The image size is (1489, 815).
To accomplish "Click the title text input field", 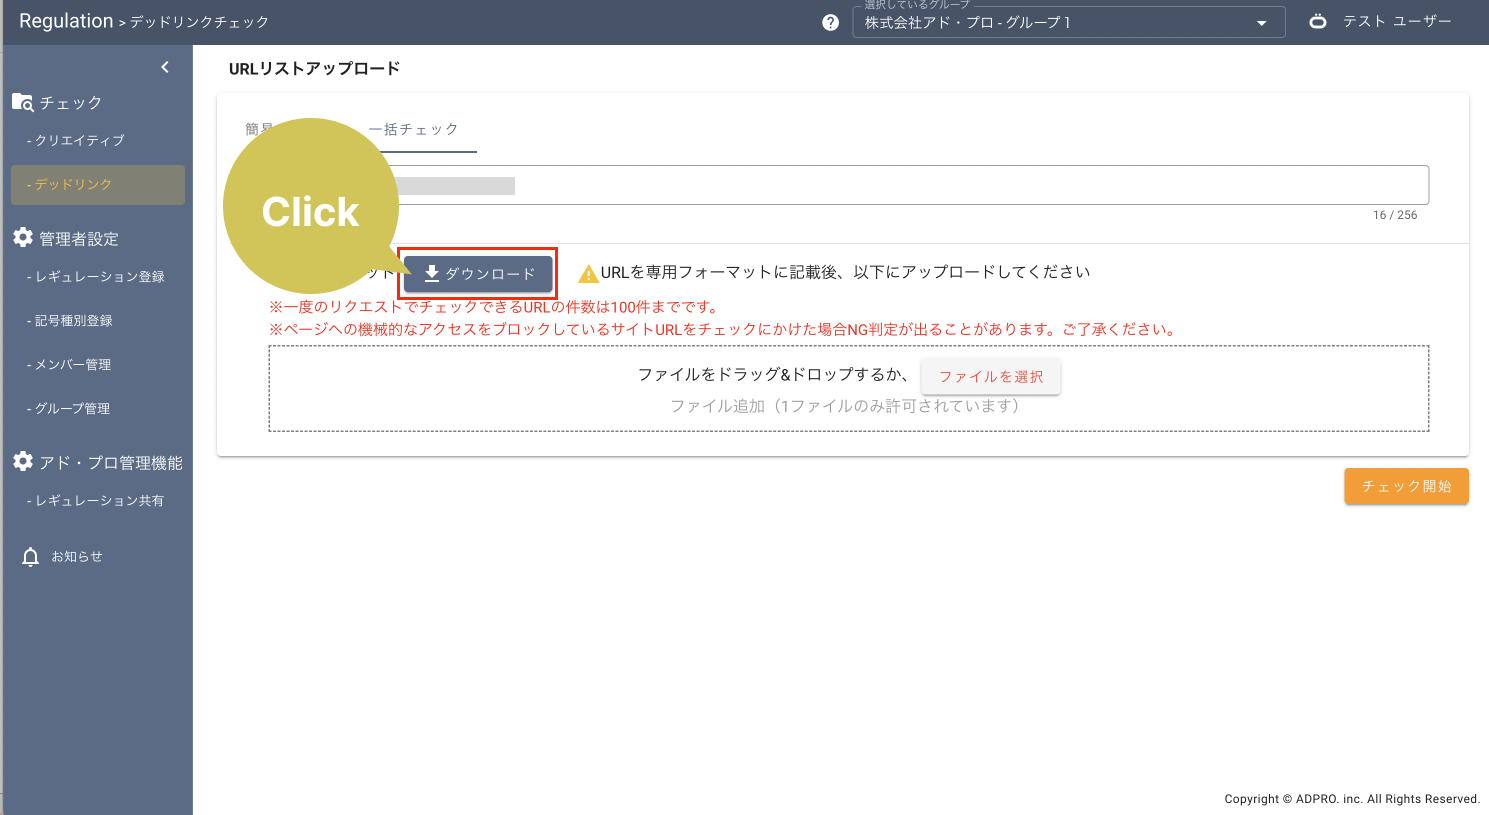I will [900, 185].
